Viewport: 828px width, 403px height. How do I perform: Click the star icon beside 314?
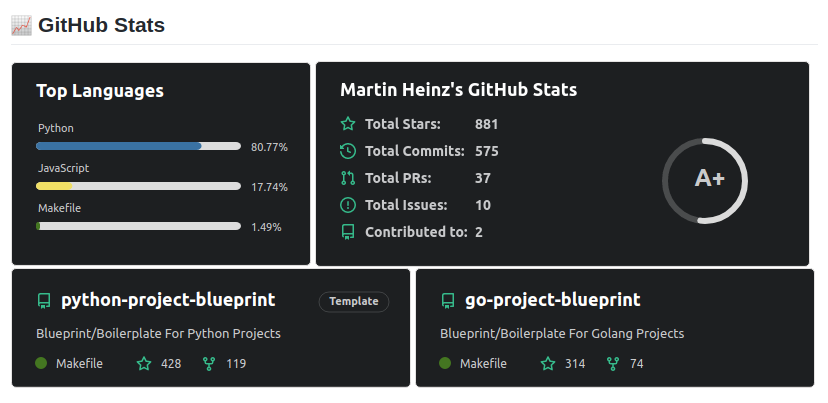[x=547, y=363]
